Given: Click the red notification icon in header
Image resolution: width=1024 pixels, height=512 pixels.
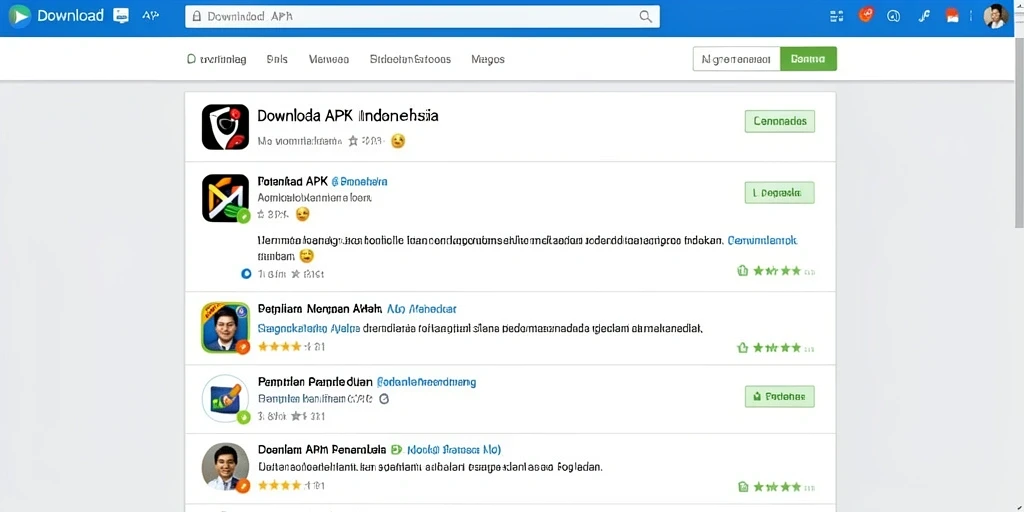Looking at the screenshot, I should click(x=866, y=15).
